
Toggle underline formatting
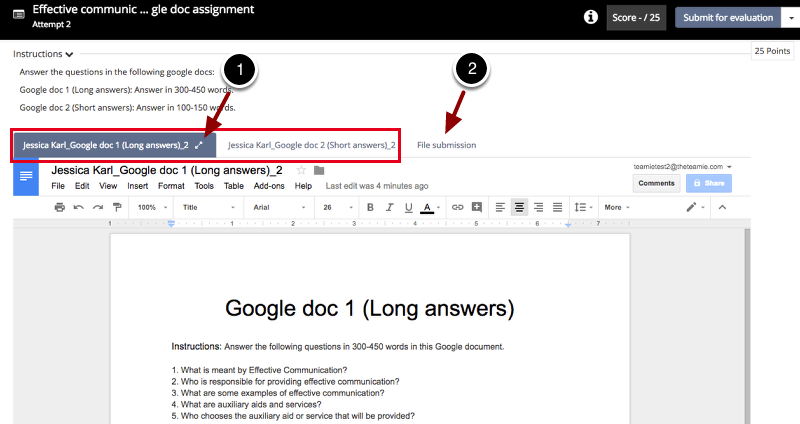(x=408, y=207)
